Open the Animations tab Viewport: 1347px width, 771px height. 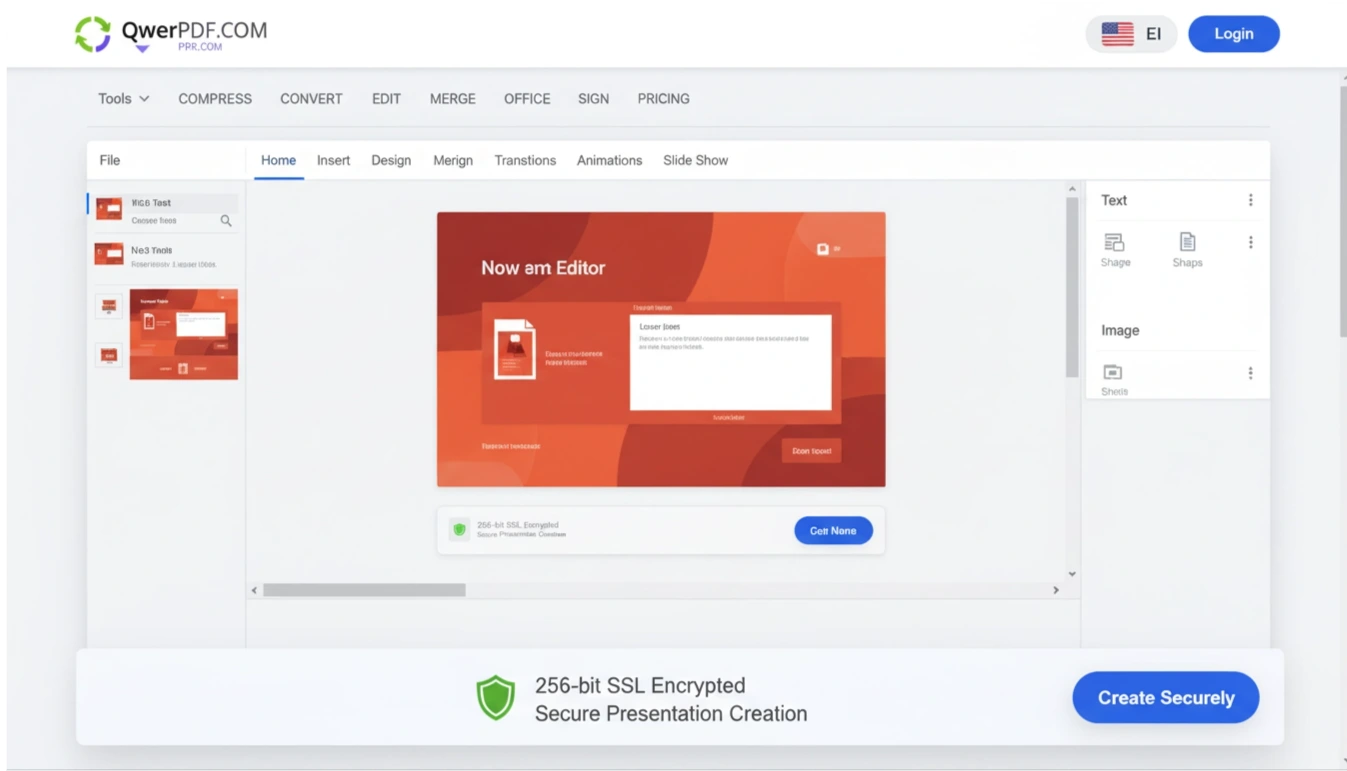click(609, 160)
